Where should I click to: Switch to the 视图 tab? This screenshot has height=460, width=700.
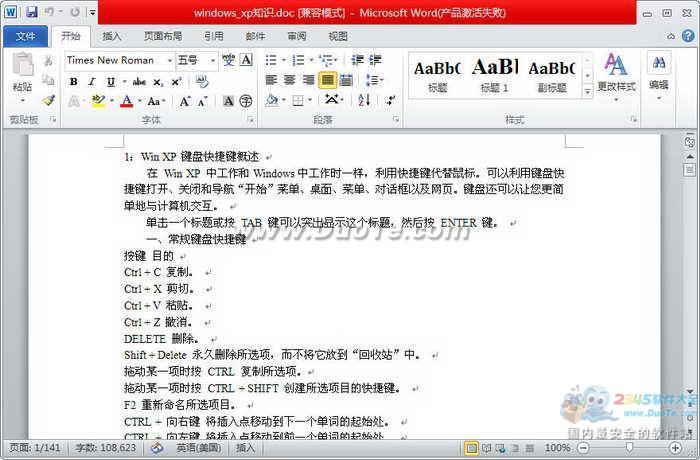click(338, 37)
